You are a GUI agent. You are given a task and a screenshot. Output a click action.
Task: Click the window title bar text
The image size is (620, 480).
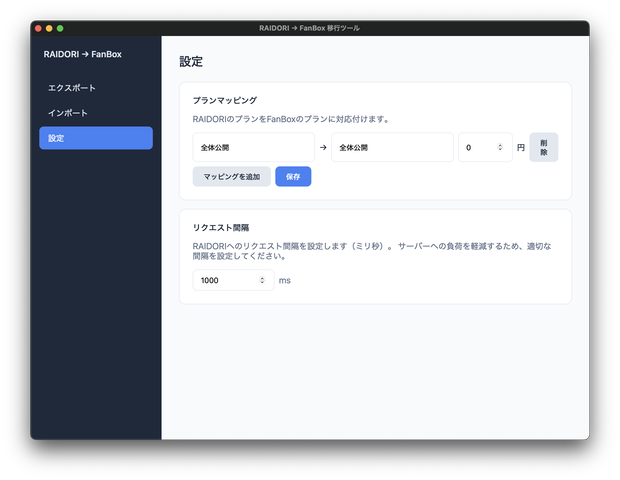coord(309,28)
